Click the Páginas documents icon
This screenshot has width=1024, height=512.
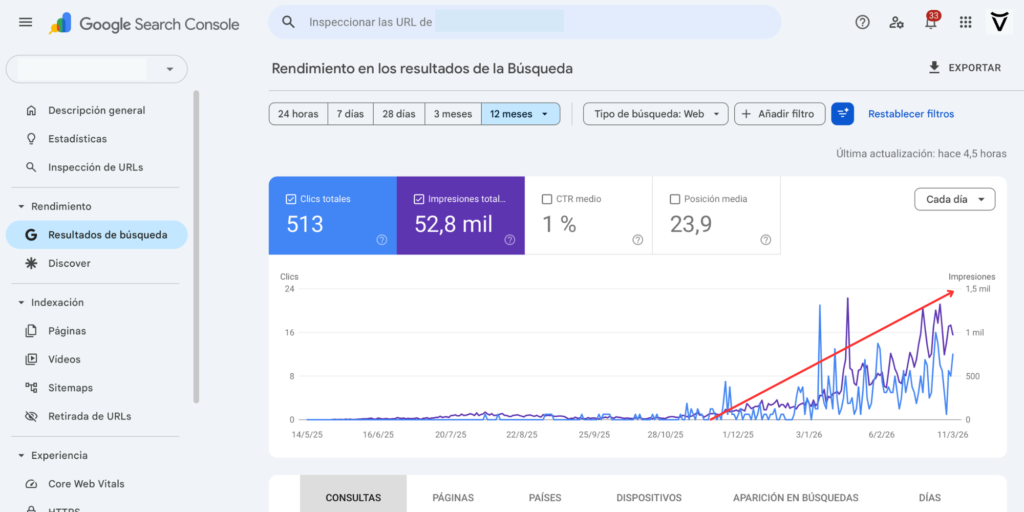[x=31, y=331]
